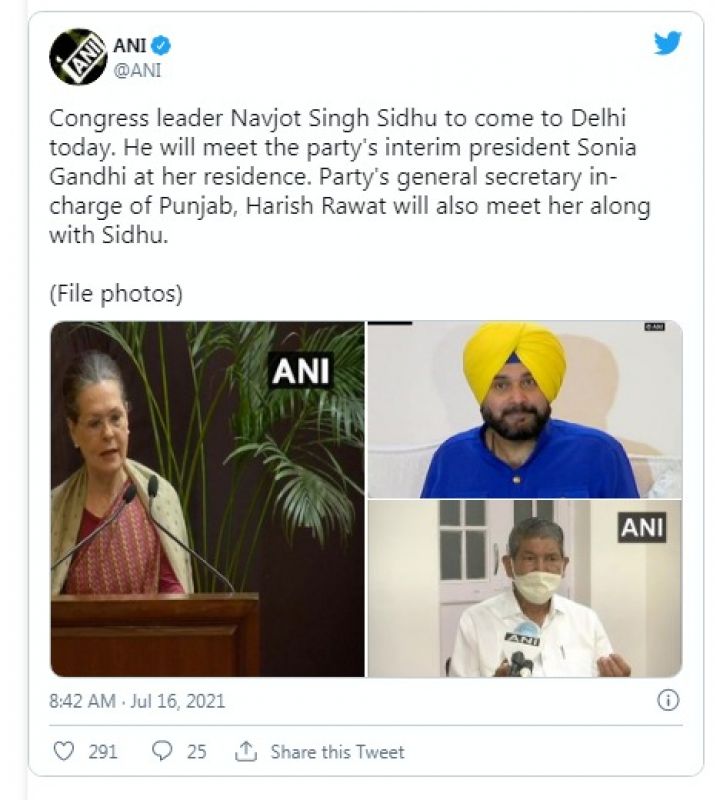
Task: Like the tweet with the heart icon
Action: [x=64, y=751]
